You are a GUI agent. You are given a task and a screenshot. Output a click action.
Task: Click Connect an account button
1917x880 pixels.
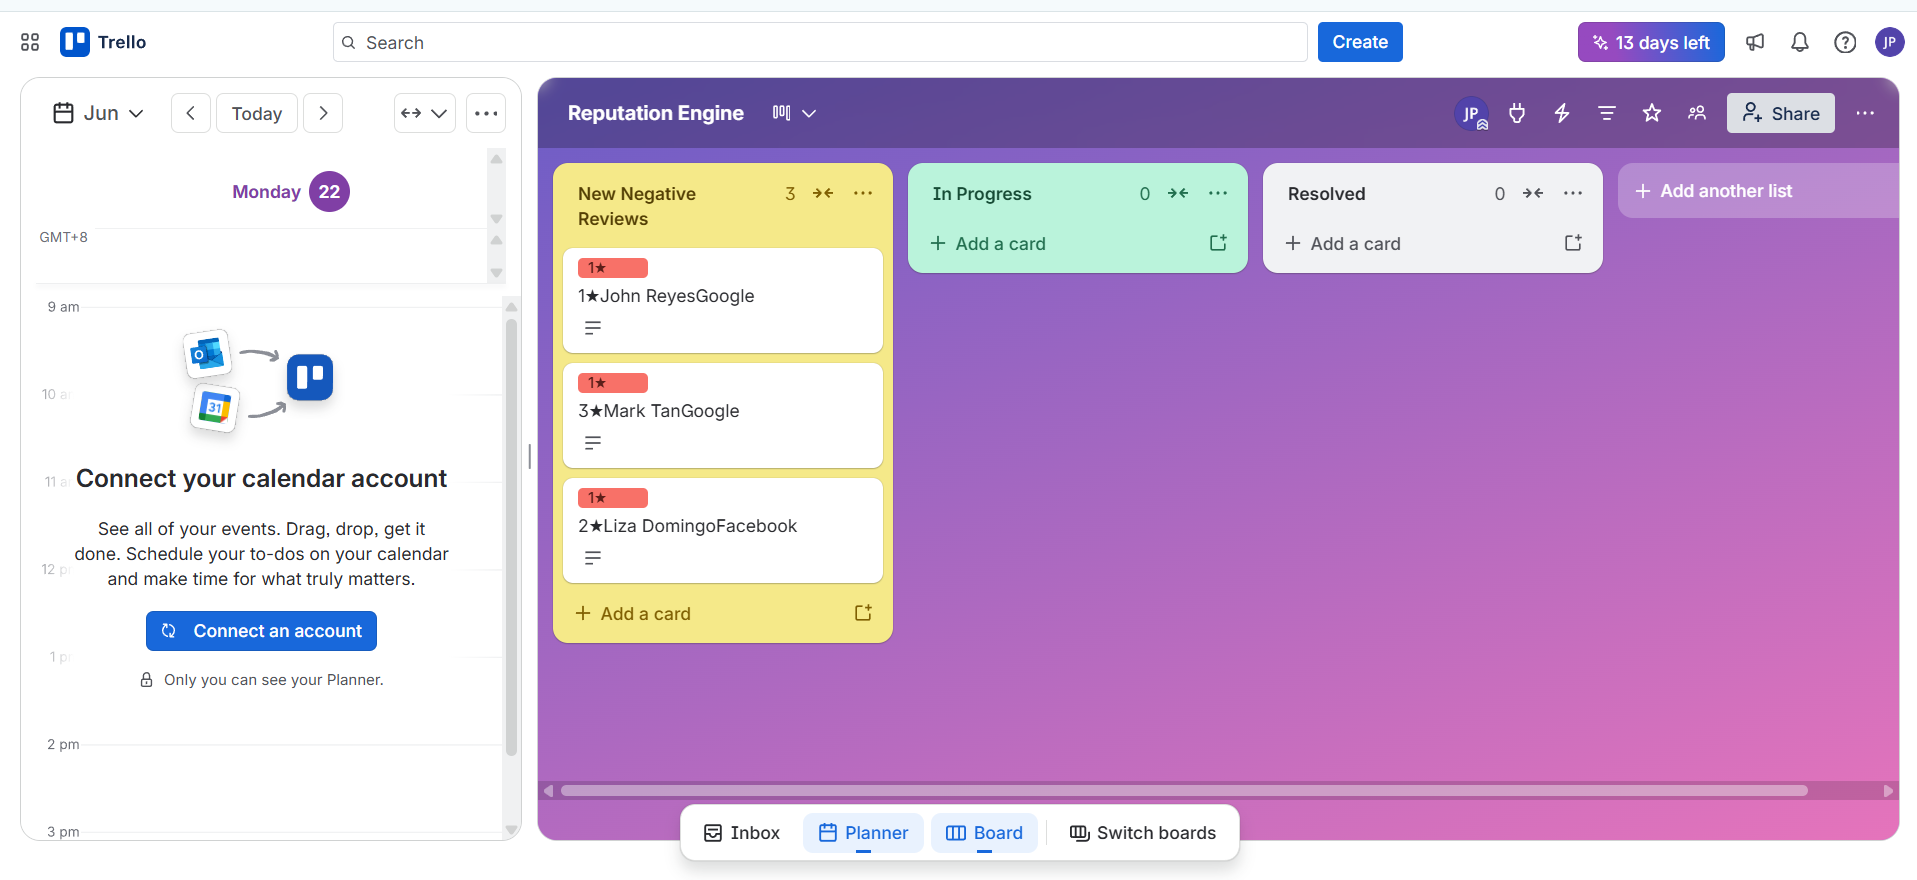261,631
